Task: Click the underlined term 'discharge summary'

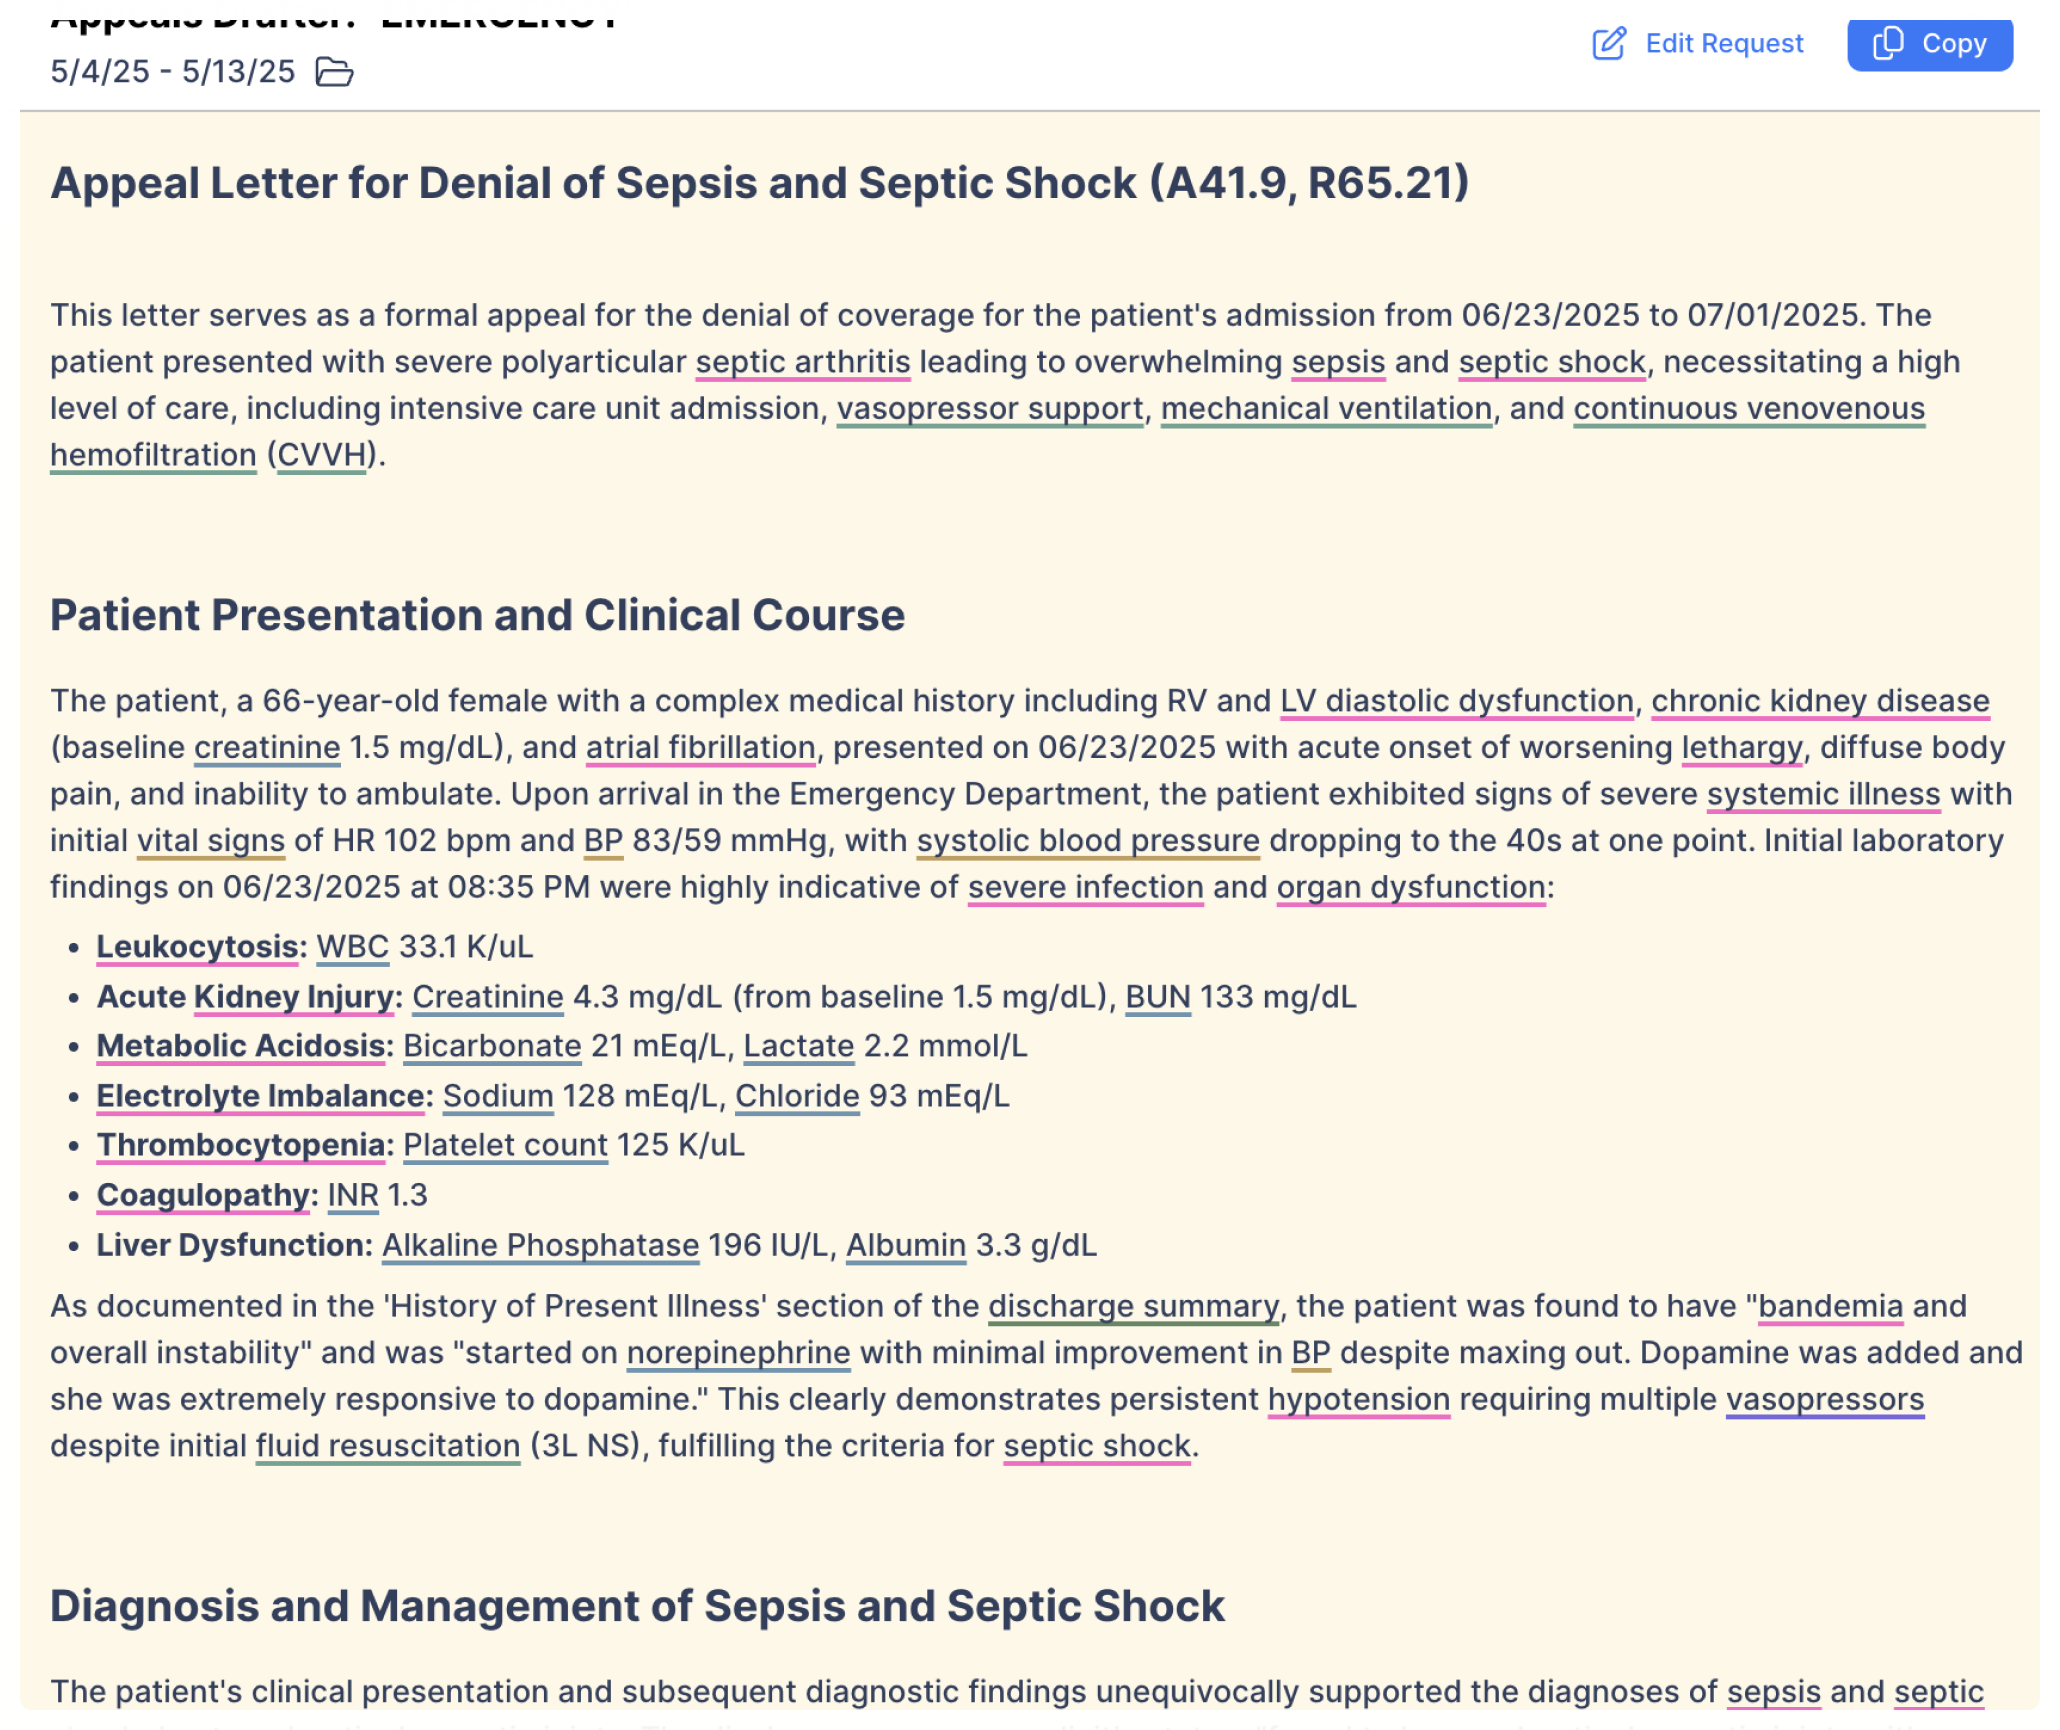Action: pyautogui.click(x=1133, y=1306)
